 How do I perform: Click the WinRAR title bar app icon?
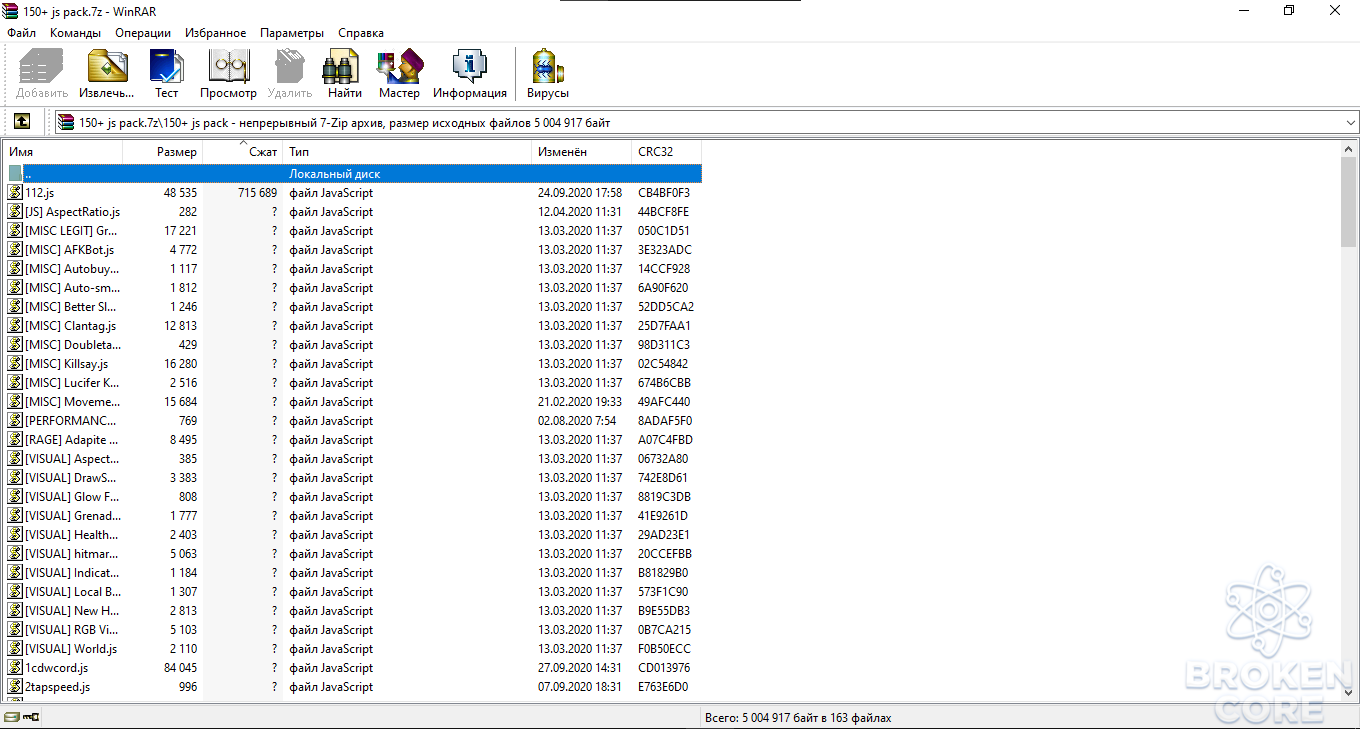pos(11,10)
